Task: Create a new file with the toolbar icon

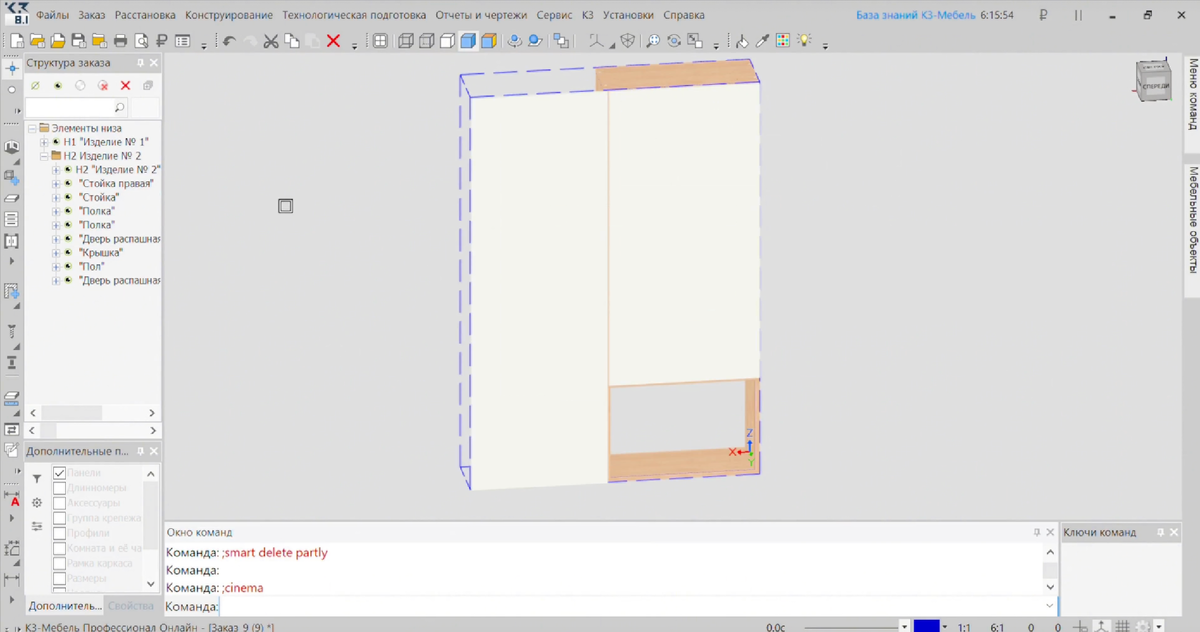Action: (17, 41)
